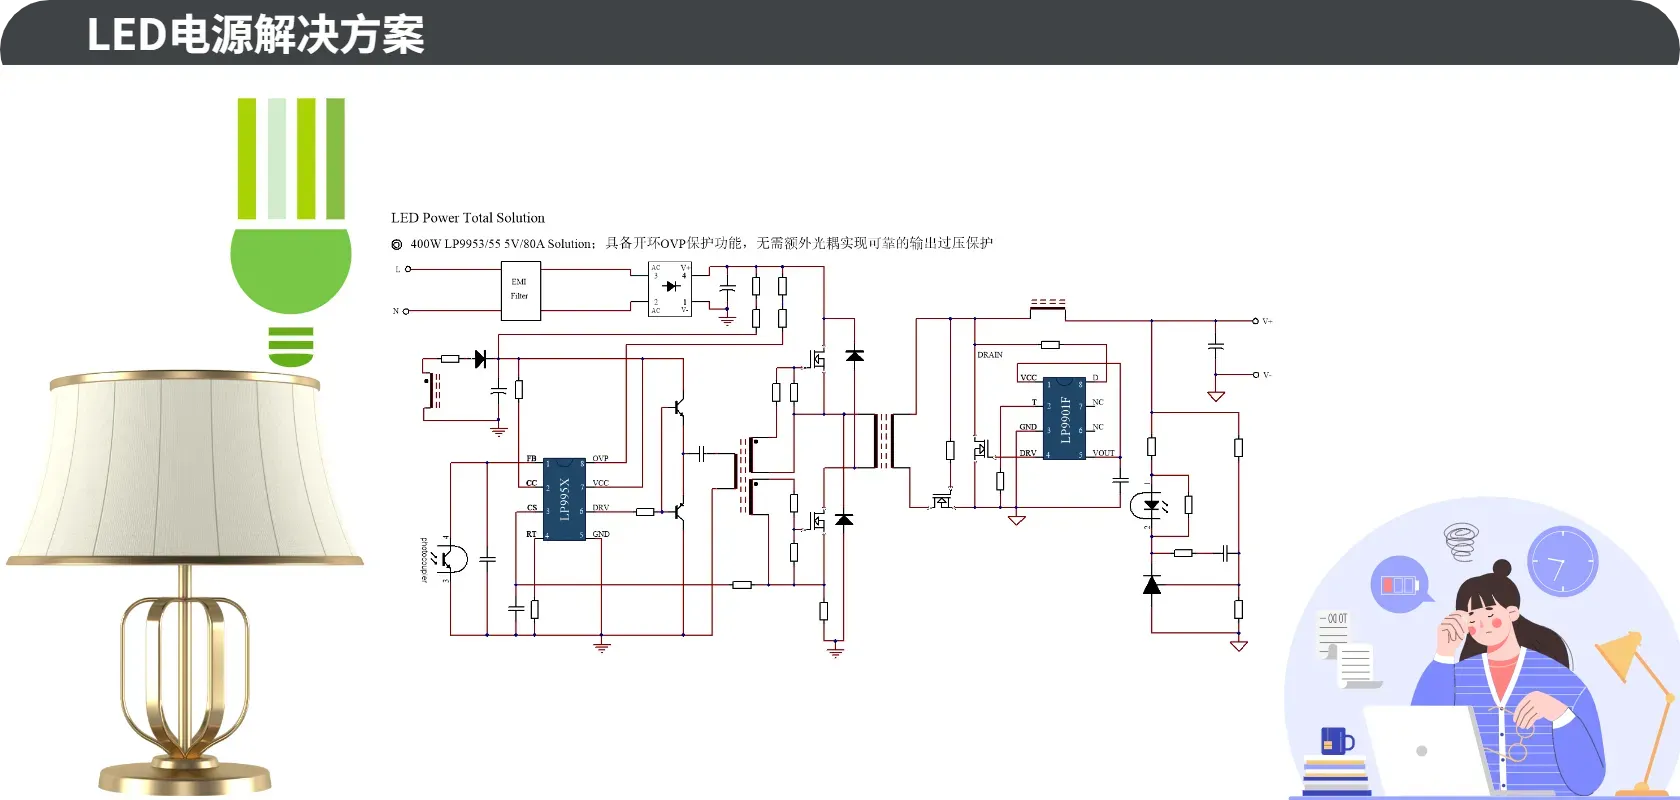
Task: Click the VOUT pin label on LP9901F
Action: (1103, 453)
